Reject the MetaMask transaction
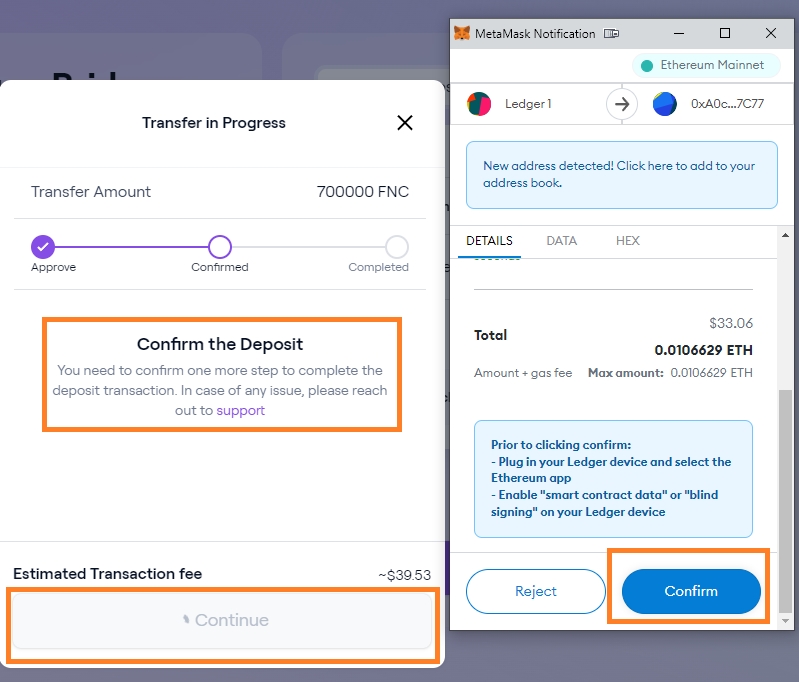This screenshot has height=682, width=799. (536, 591)
